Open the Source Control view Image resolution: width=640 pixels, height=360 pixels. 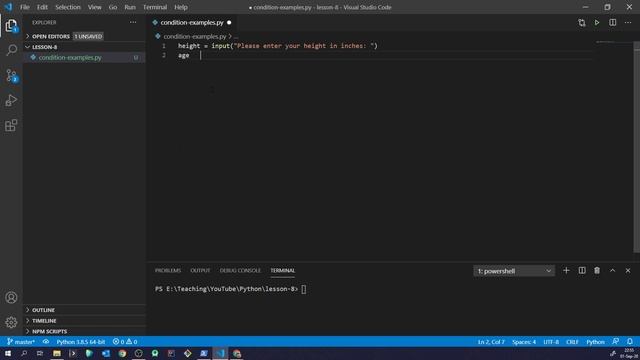pyautogui.click(x=11, y=76)
